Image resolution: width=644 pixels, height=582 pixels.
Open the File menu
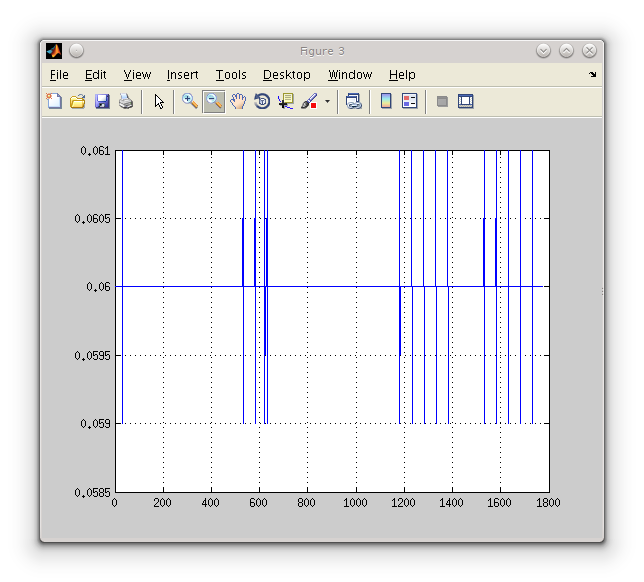59,75
